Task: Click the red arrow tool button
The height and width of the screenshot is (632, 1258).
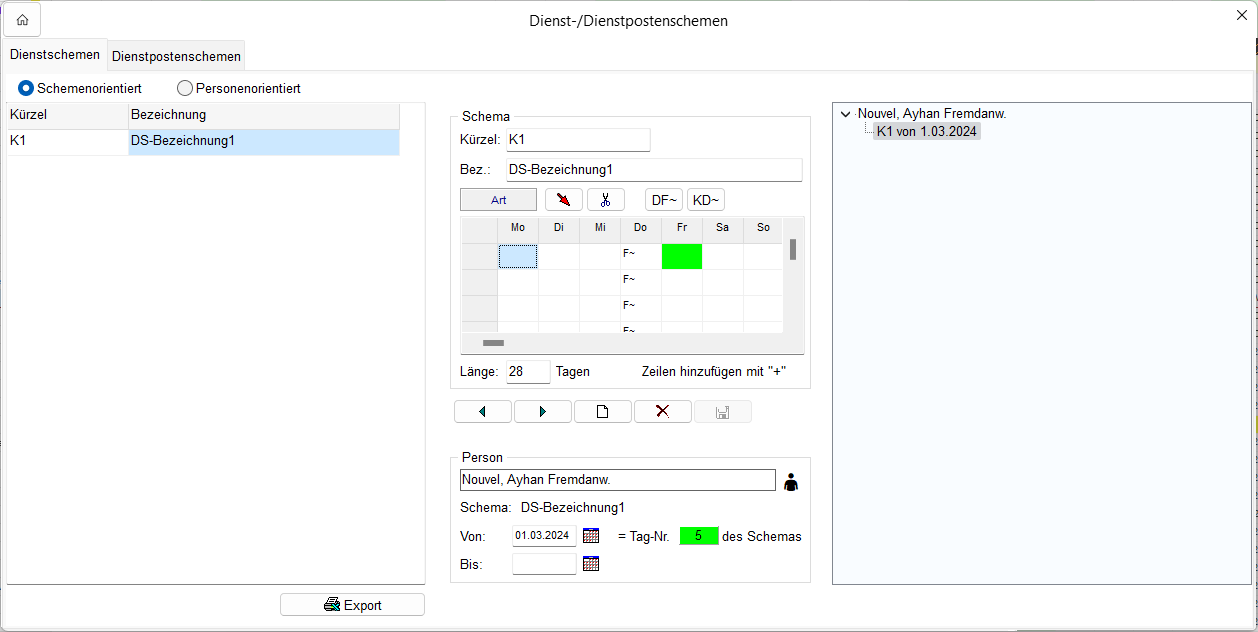Action: pyautogui.click(x=564, y=200)
